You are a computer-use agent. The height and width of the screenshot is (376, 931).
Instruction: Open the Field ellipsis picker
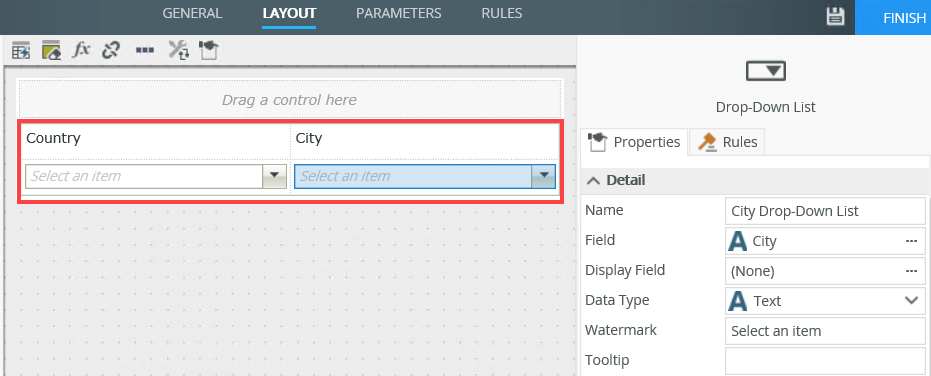[911, 241]
